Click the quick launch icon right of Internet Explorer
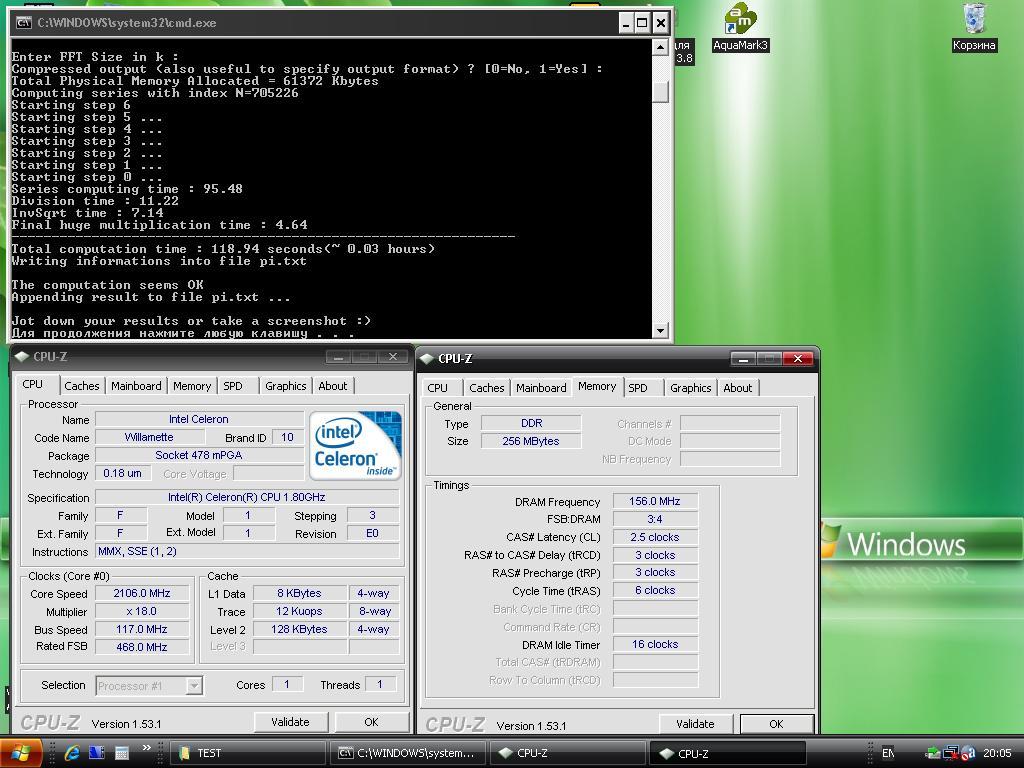The image size is (1024, 768). [97, 753]
